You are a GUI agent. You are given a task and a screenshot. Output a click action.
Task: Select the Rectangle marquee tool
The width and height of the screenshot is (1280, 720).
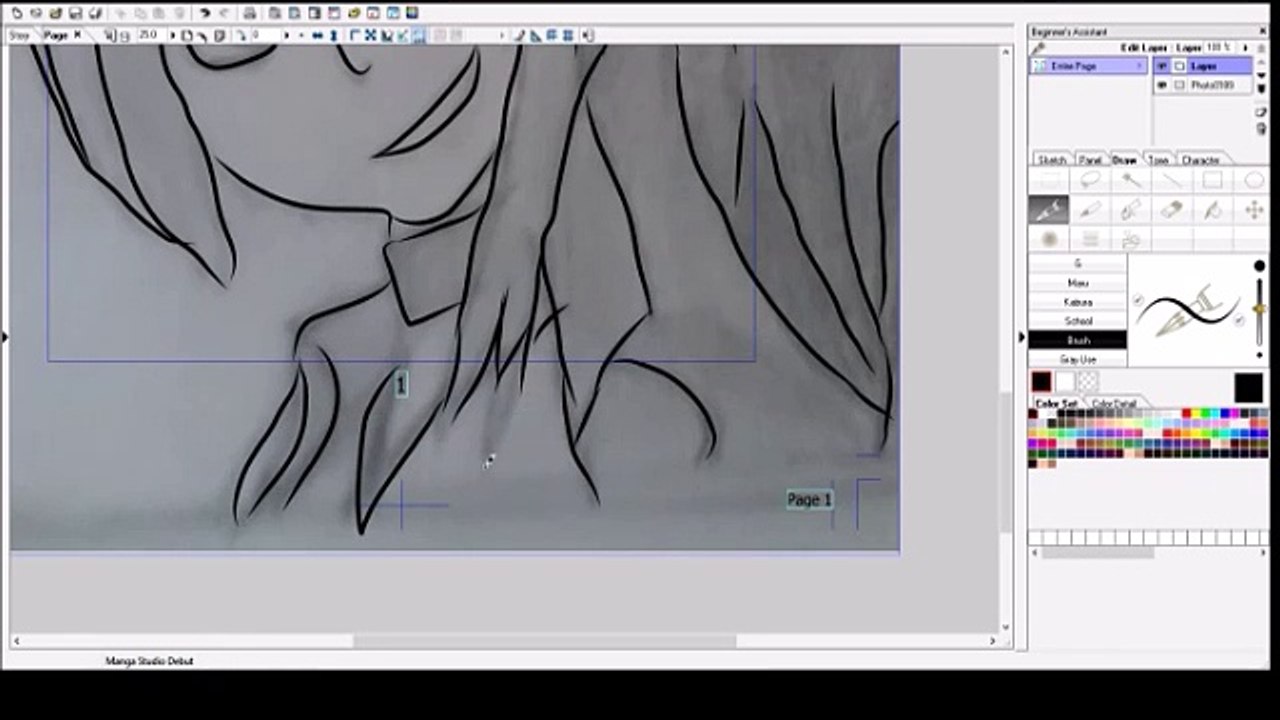1049,180
